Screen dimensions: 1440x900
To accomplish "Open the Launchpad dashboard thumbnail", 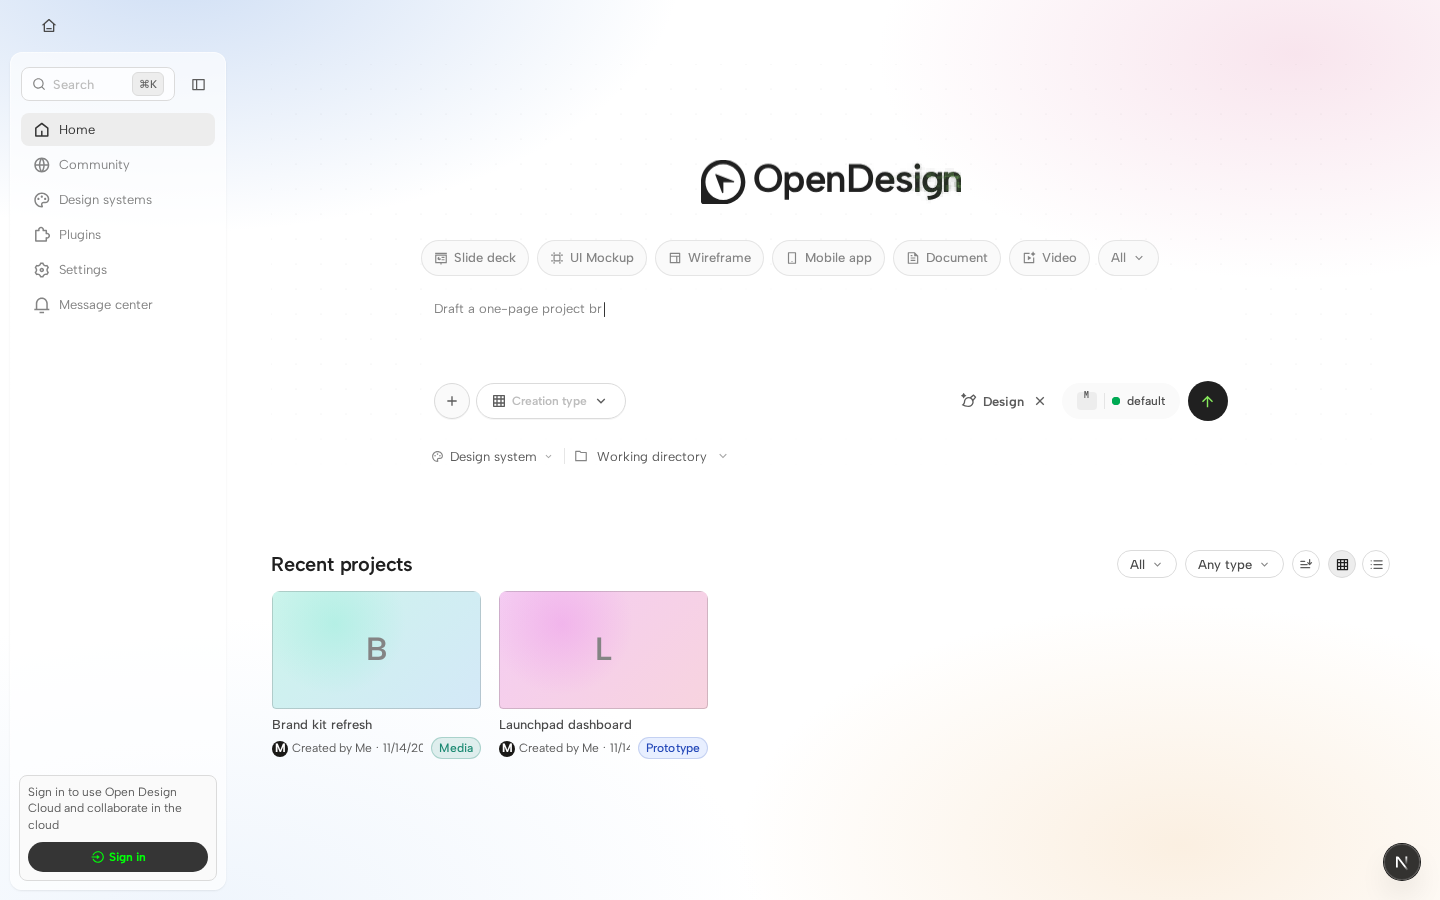I will [x=603, y=650].
